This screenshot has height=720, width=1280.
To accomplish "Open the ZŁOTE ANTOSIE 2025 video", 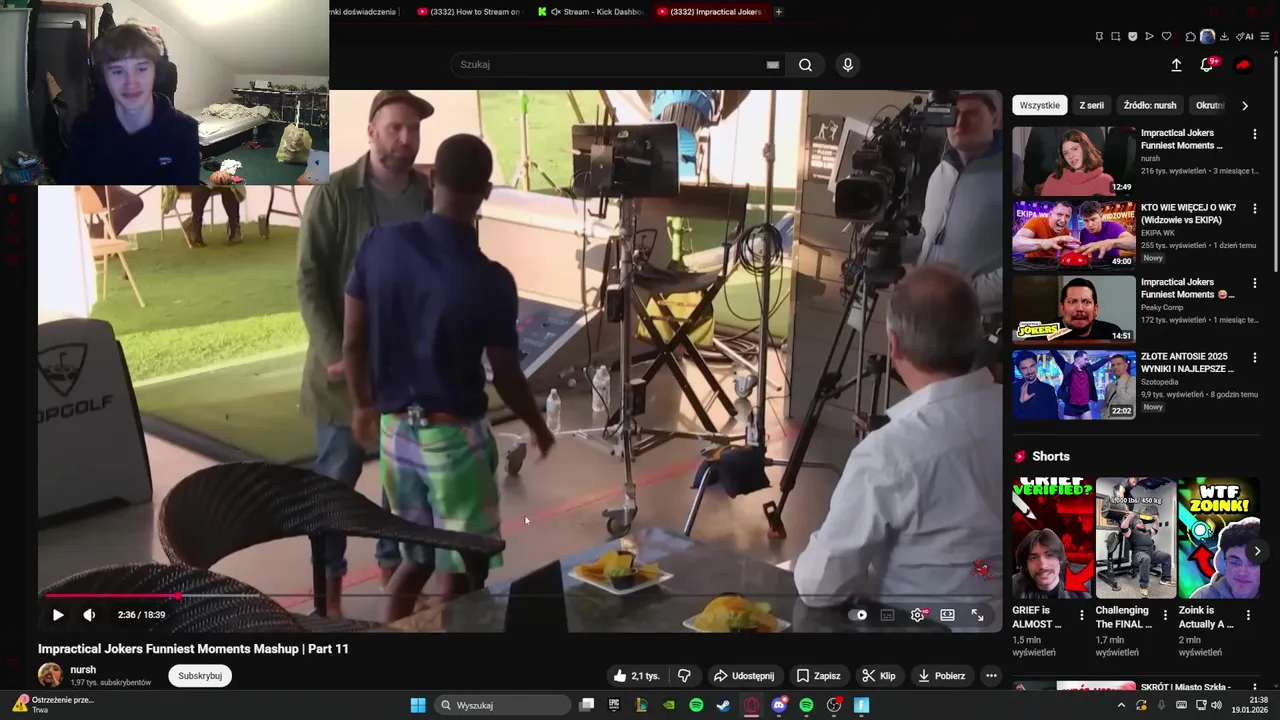I will click(1074, 385).
